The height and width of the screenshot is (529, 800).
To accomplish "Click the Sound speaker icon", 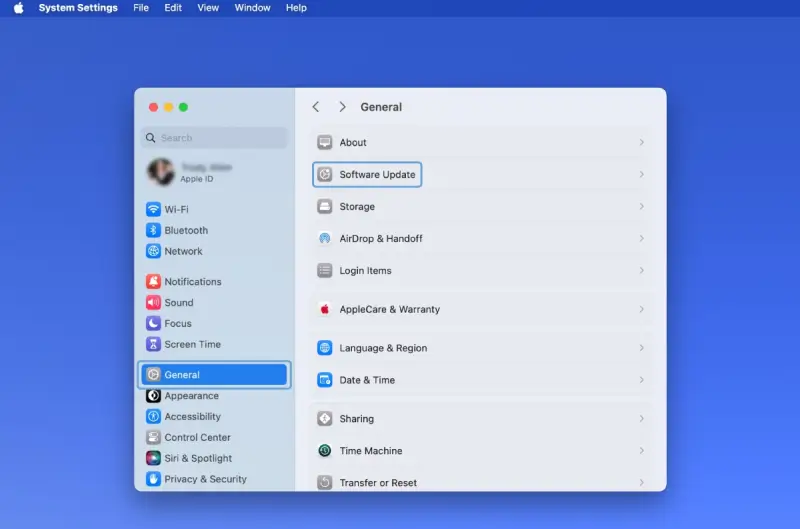I will click(x=153, y=303).
